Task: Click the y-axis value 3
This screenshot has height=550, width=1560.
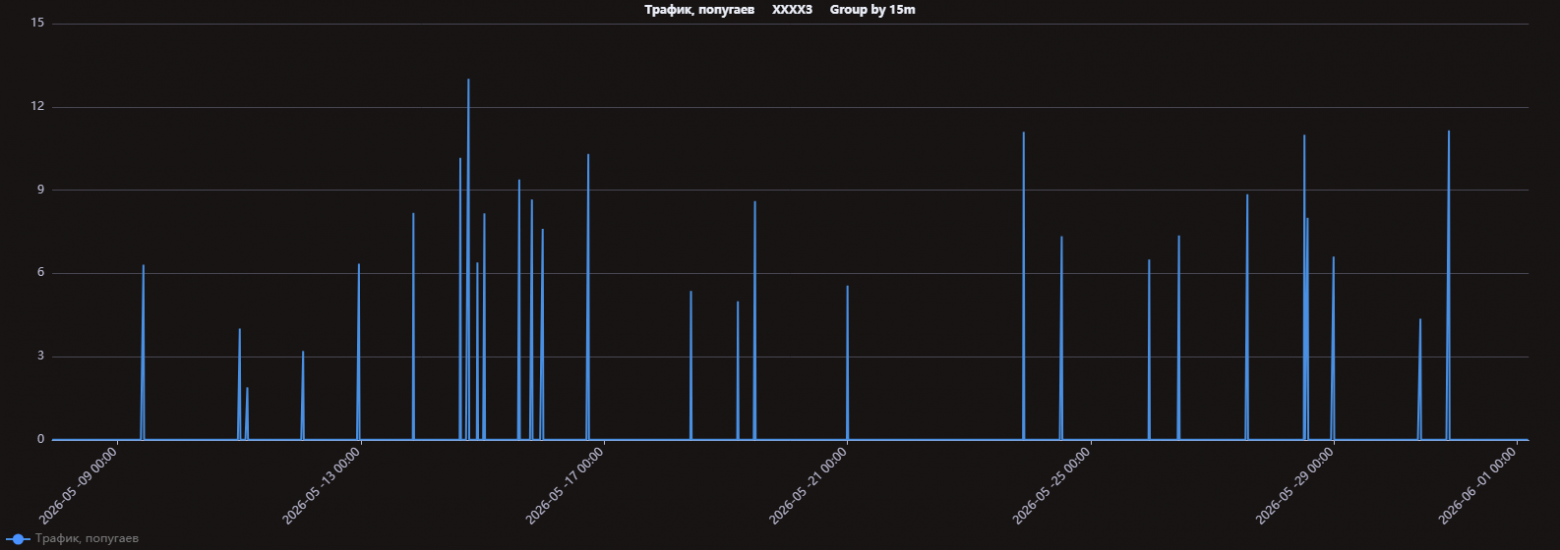Action: click(x=41, y=356)
